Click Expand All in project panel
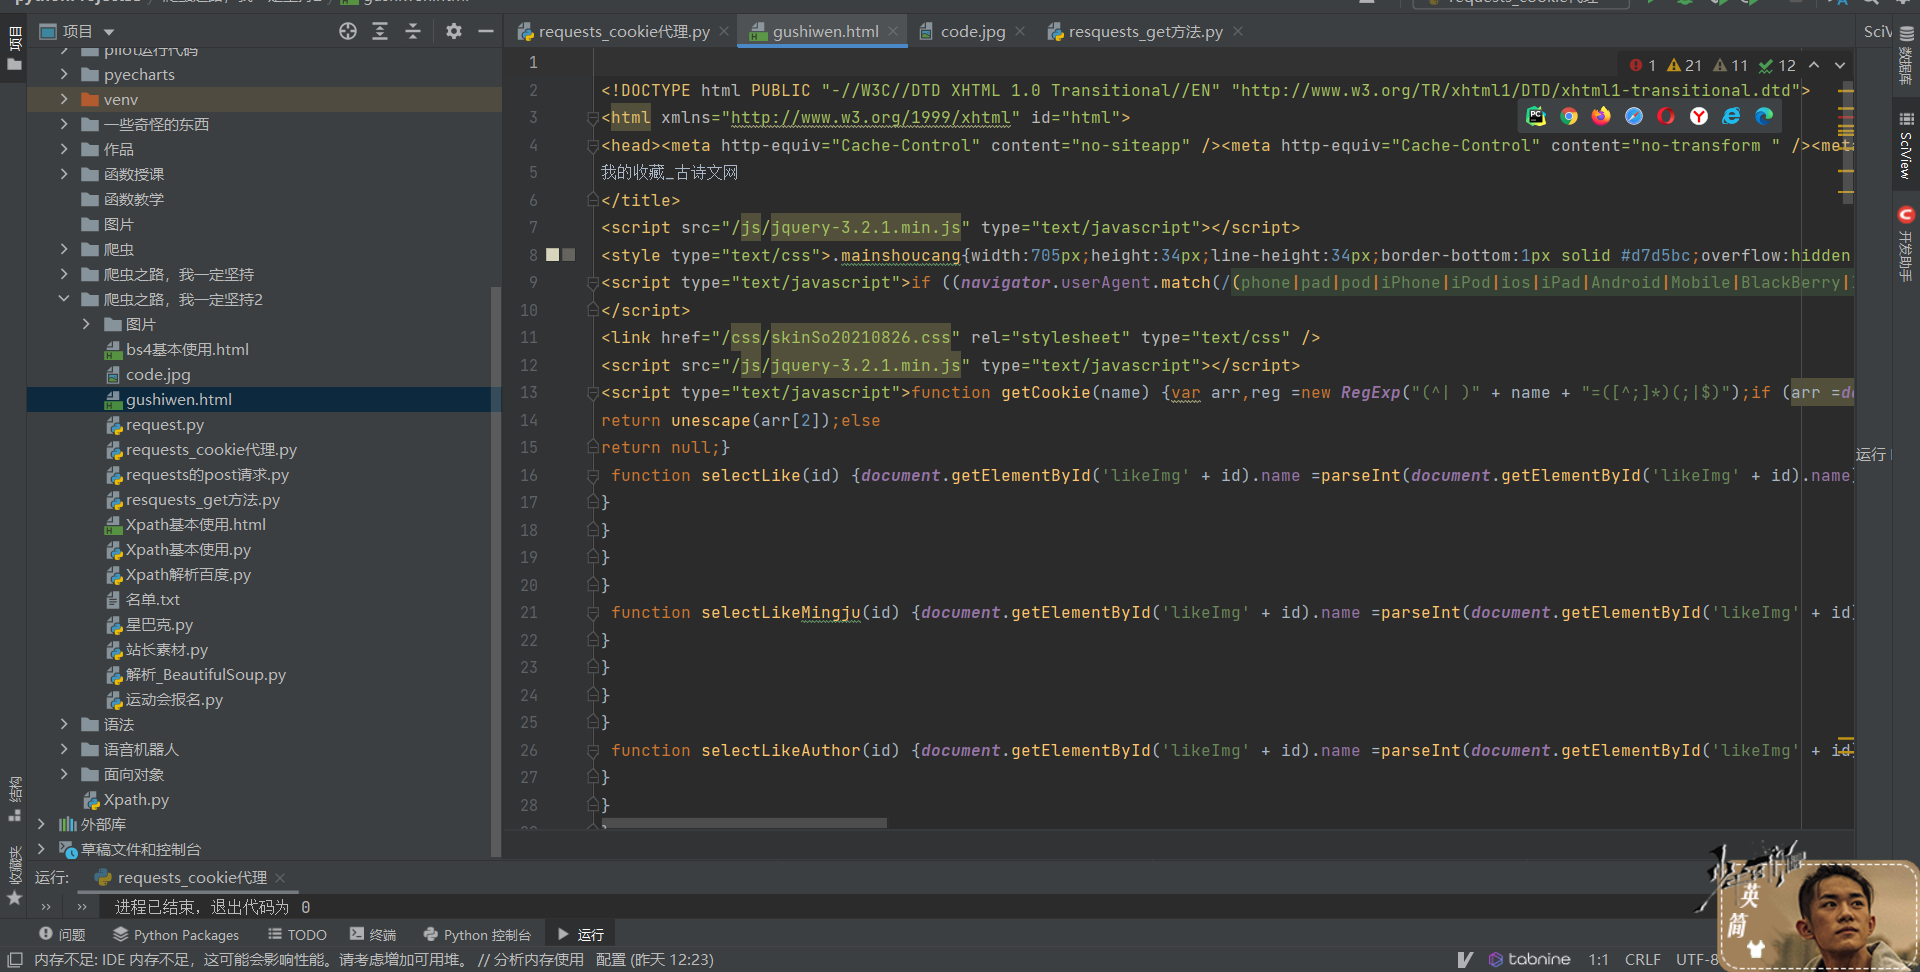This screenshot has height=972, width=1920. pyautogui.click(x=380, y=31)
